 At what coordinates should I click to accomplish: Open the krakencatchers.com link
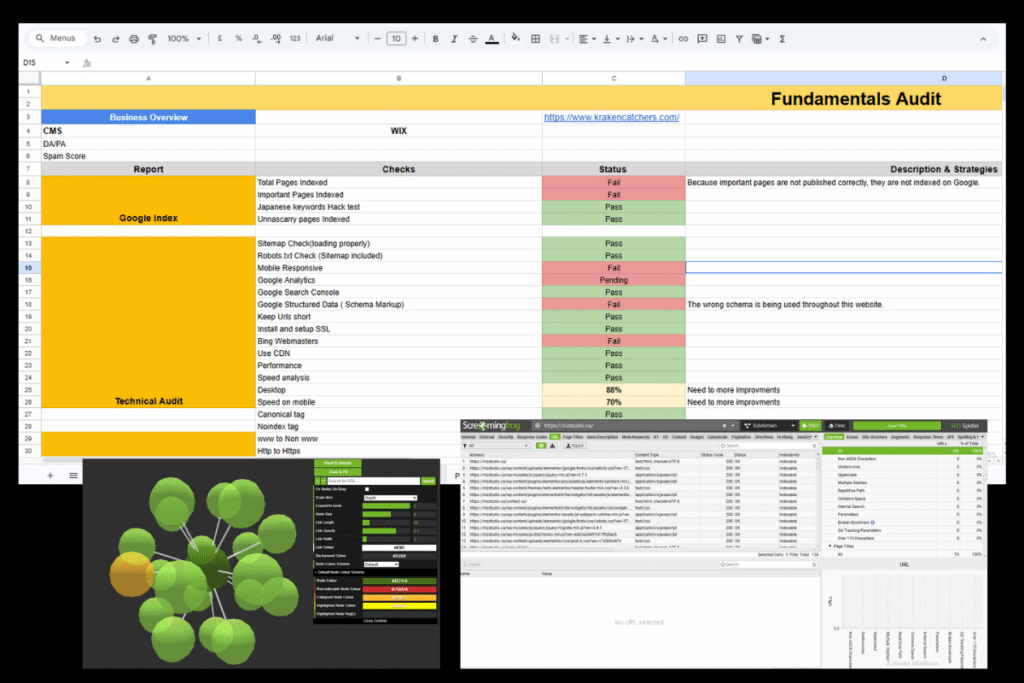pyautogui.click(x=611, y=117)
